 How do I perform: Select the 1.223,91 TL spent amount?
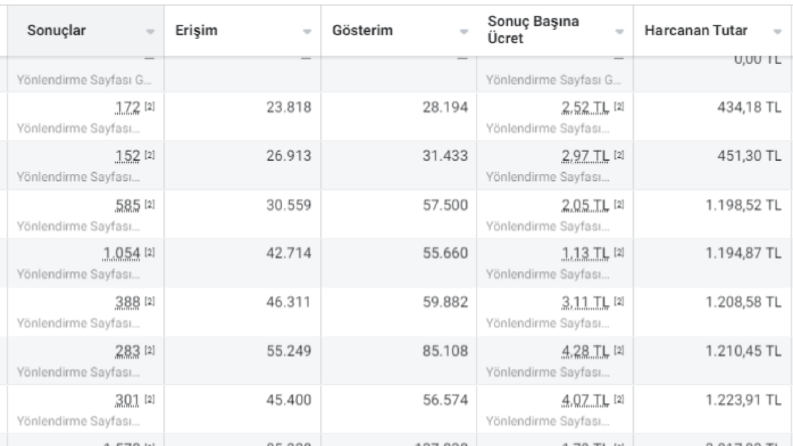[743, 400]
